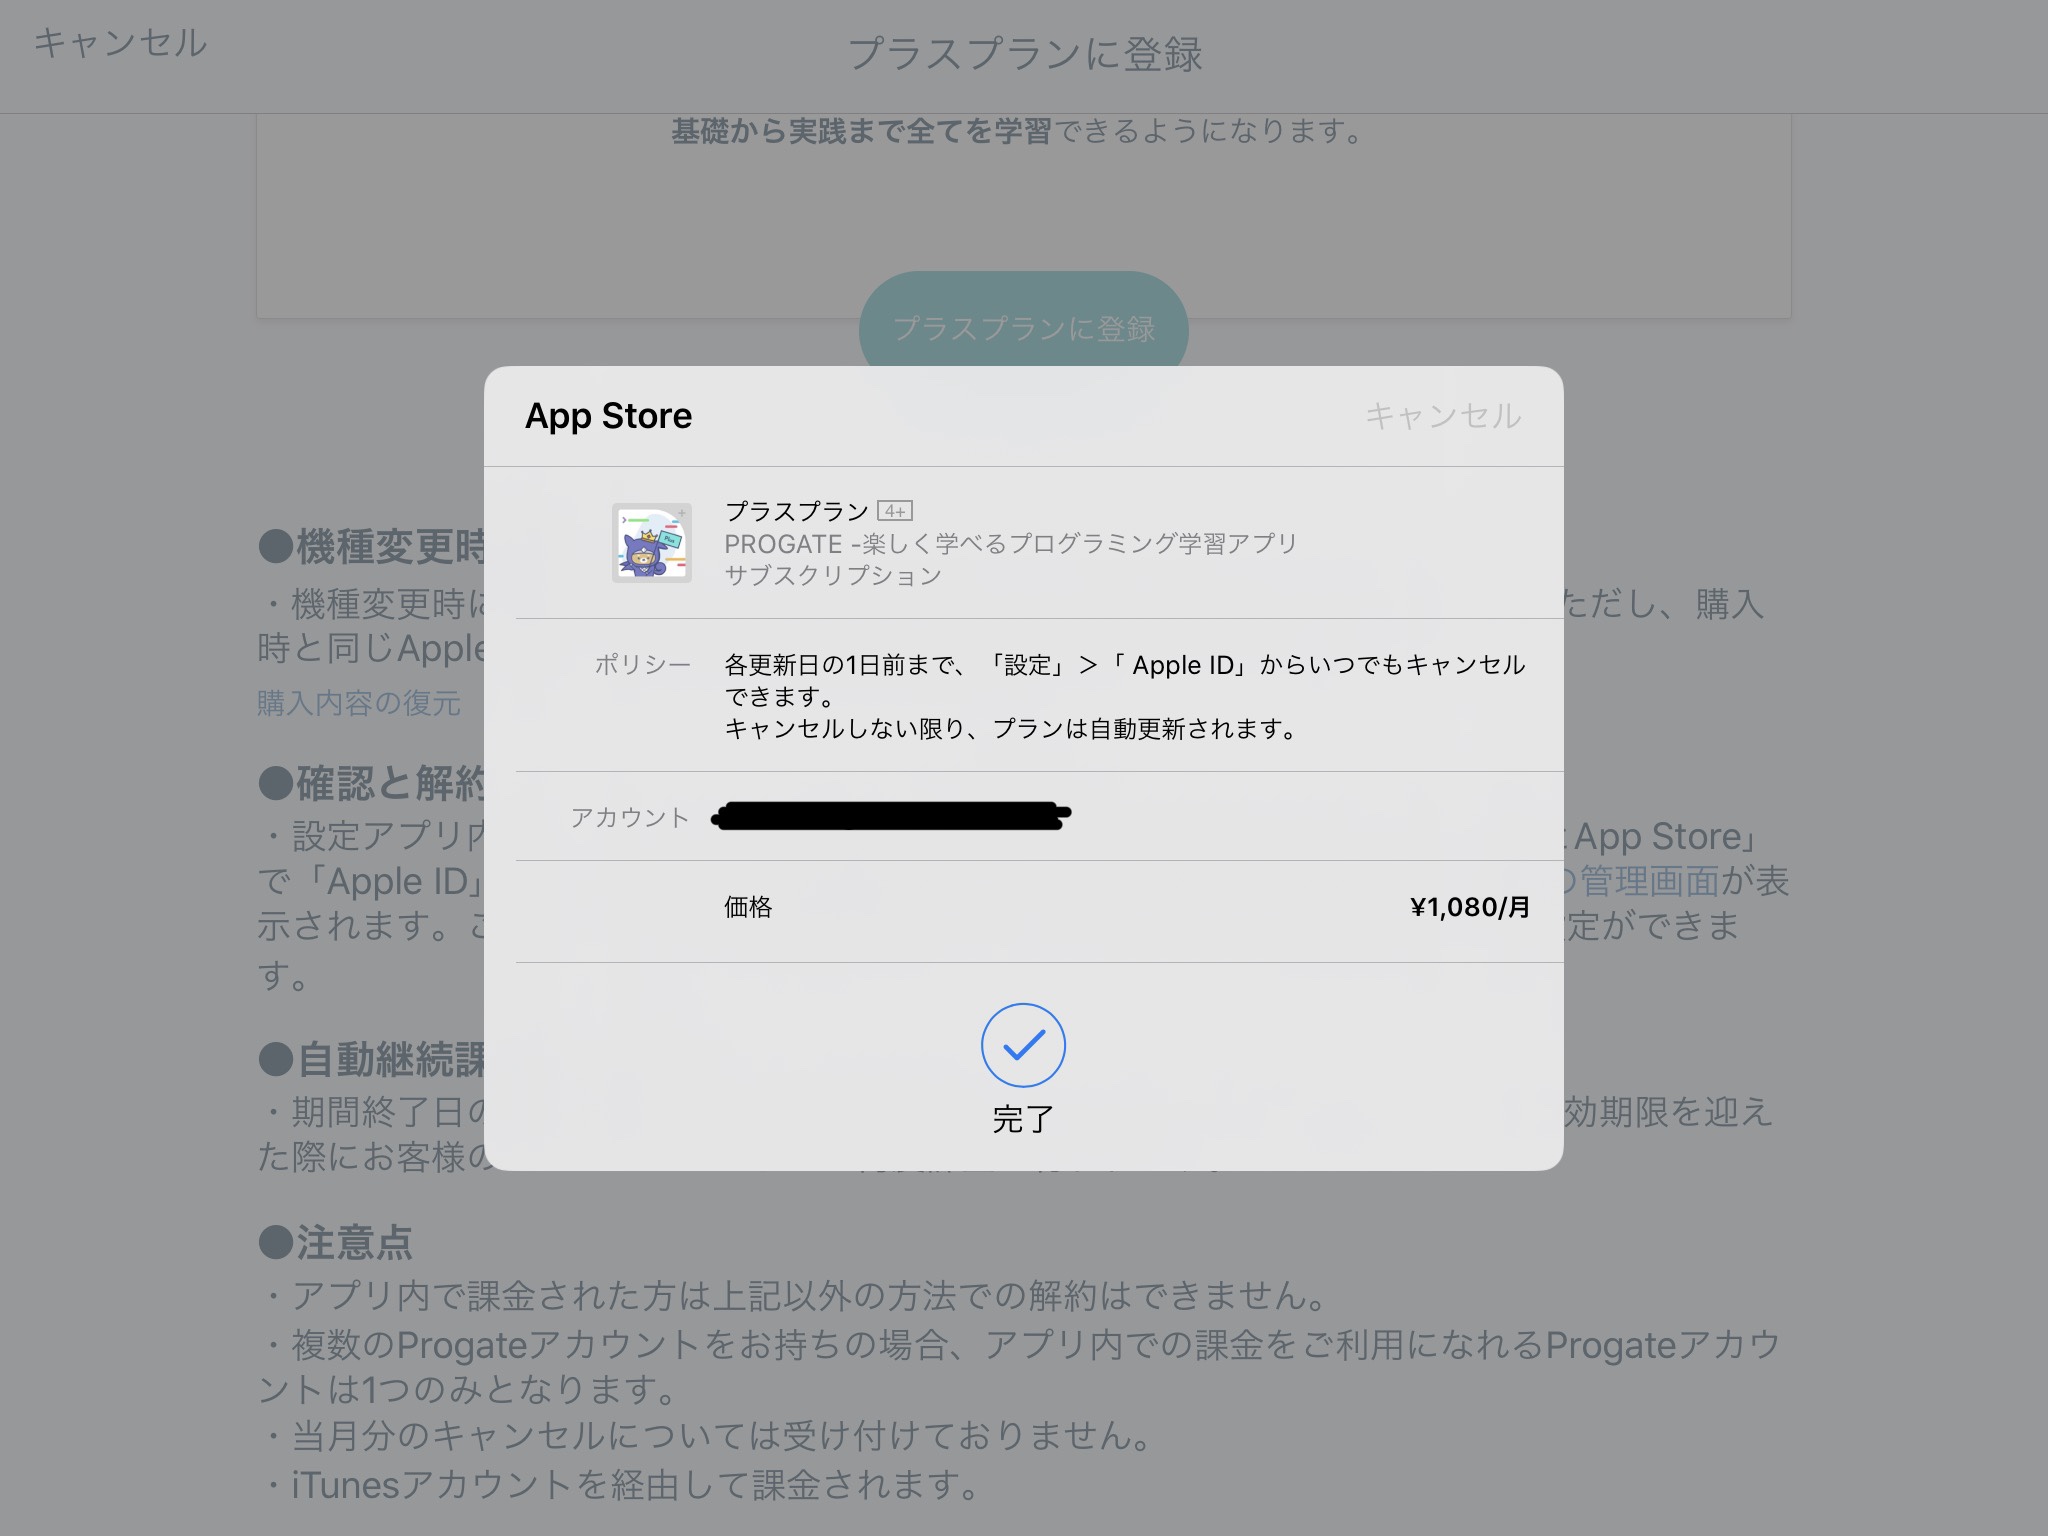Tap the App Store dialog title

pyautogui.click(x=608, y=416)
